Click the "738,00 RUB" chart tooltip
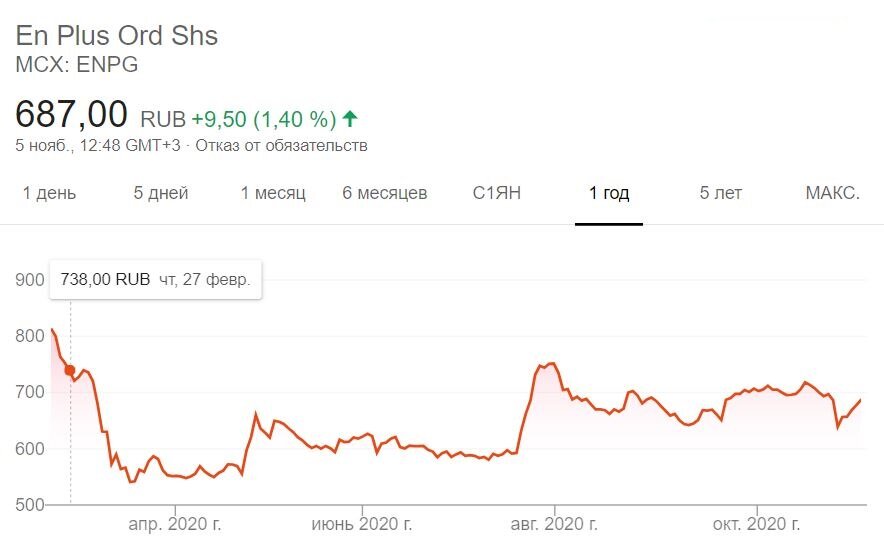This screenshot has height=548, width=884. tap(155, 279)
